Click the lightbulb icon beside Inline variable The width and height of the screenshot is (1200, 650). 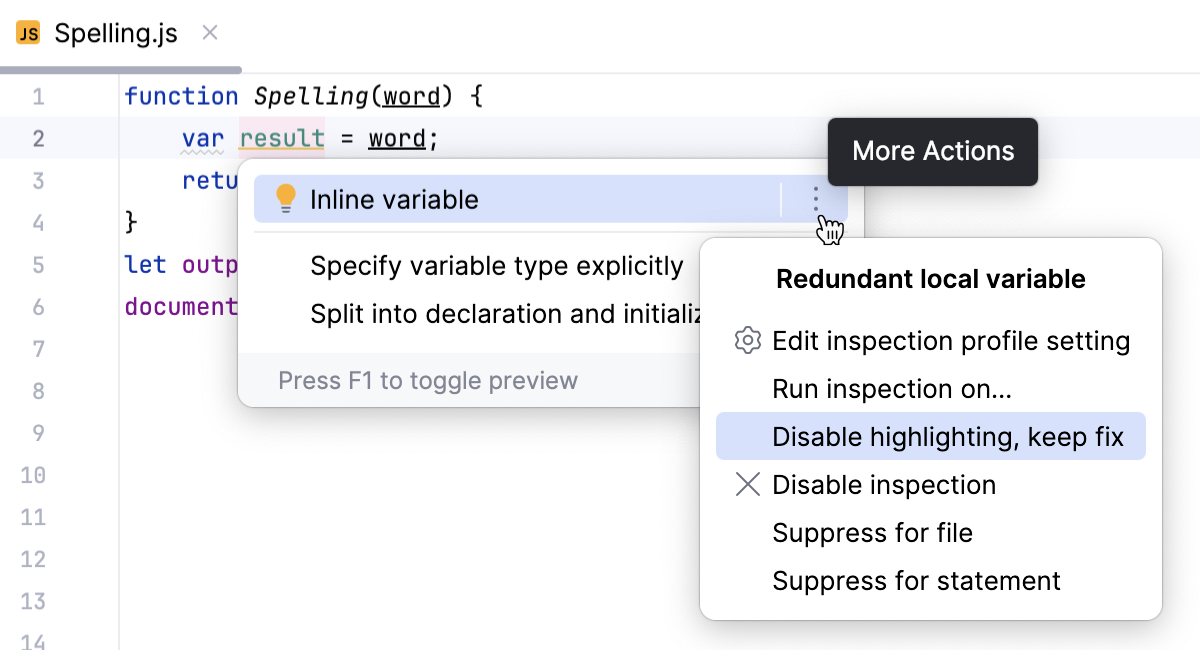286,198
